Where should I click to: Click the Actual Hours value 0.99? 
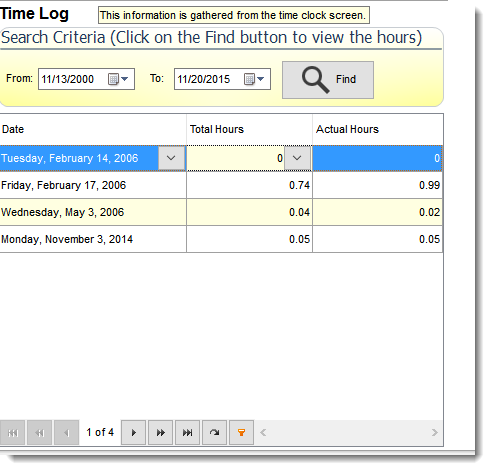click(x=429, y=185)
